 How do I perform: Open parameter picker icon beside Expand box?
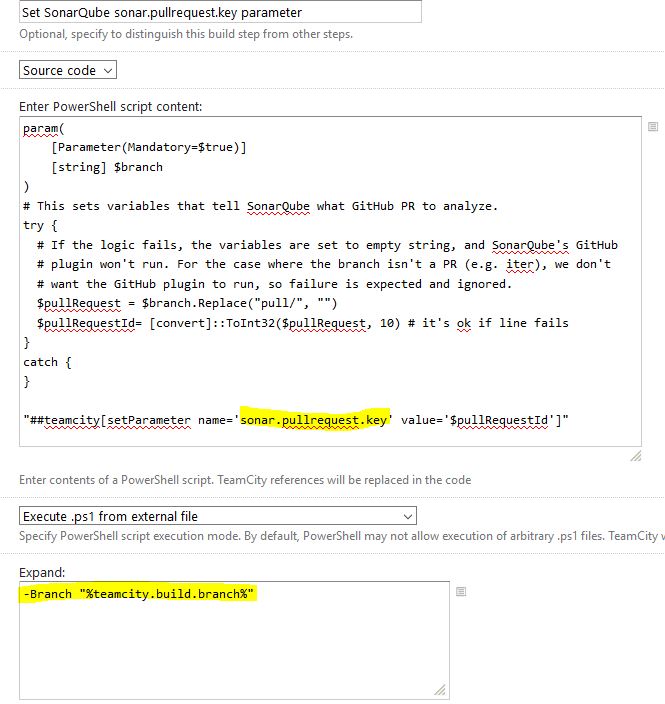pyautogui.click(x=461, y=592)
